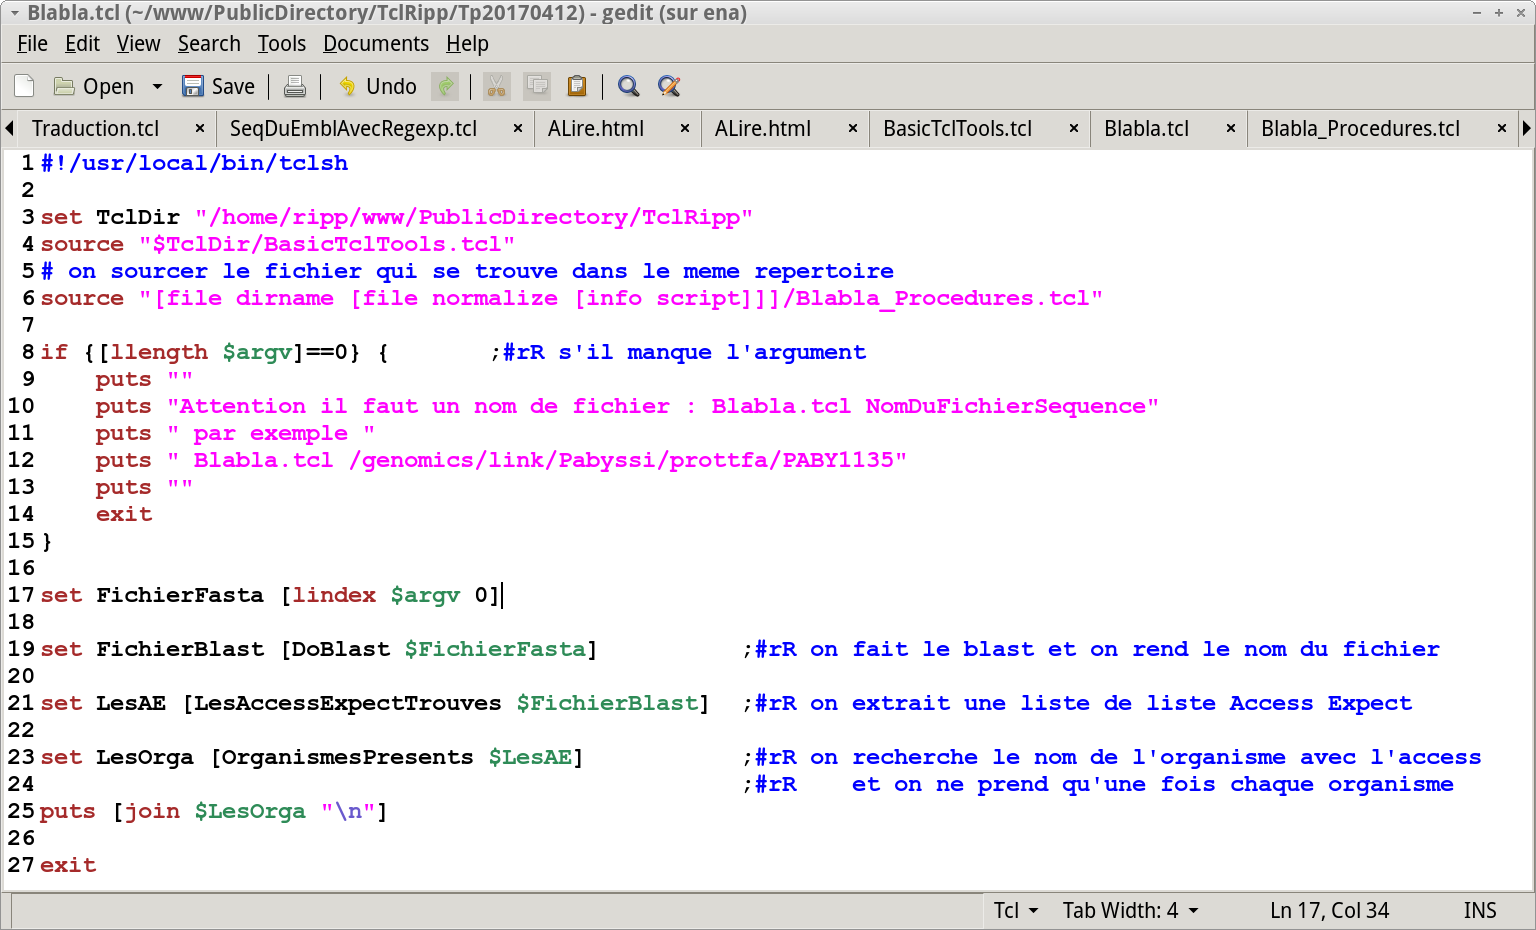Create a new document with the toolbar icon
1536x930 pixels.
coord(25,86)
